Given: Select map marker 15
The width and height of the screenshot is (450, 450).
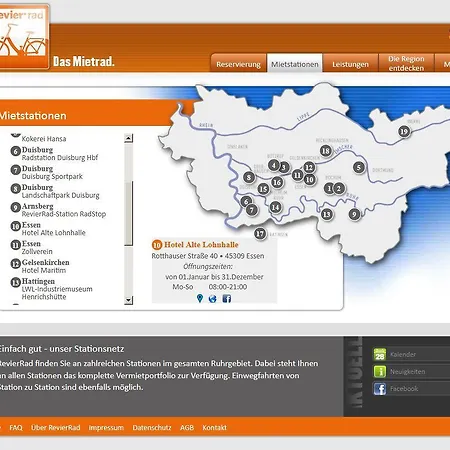Looking at the screenshot, I should (263, 189).
